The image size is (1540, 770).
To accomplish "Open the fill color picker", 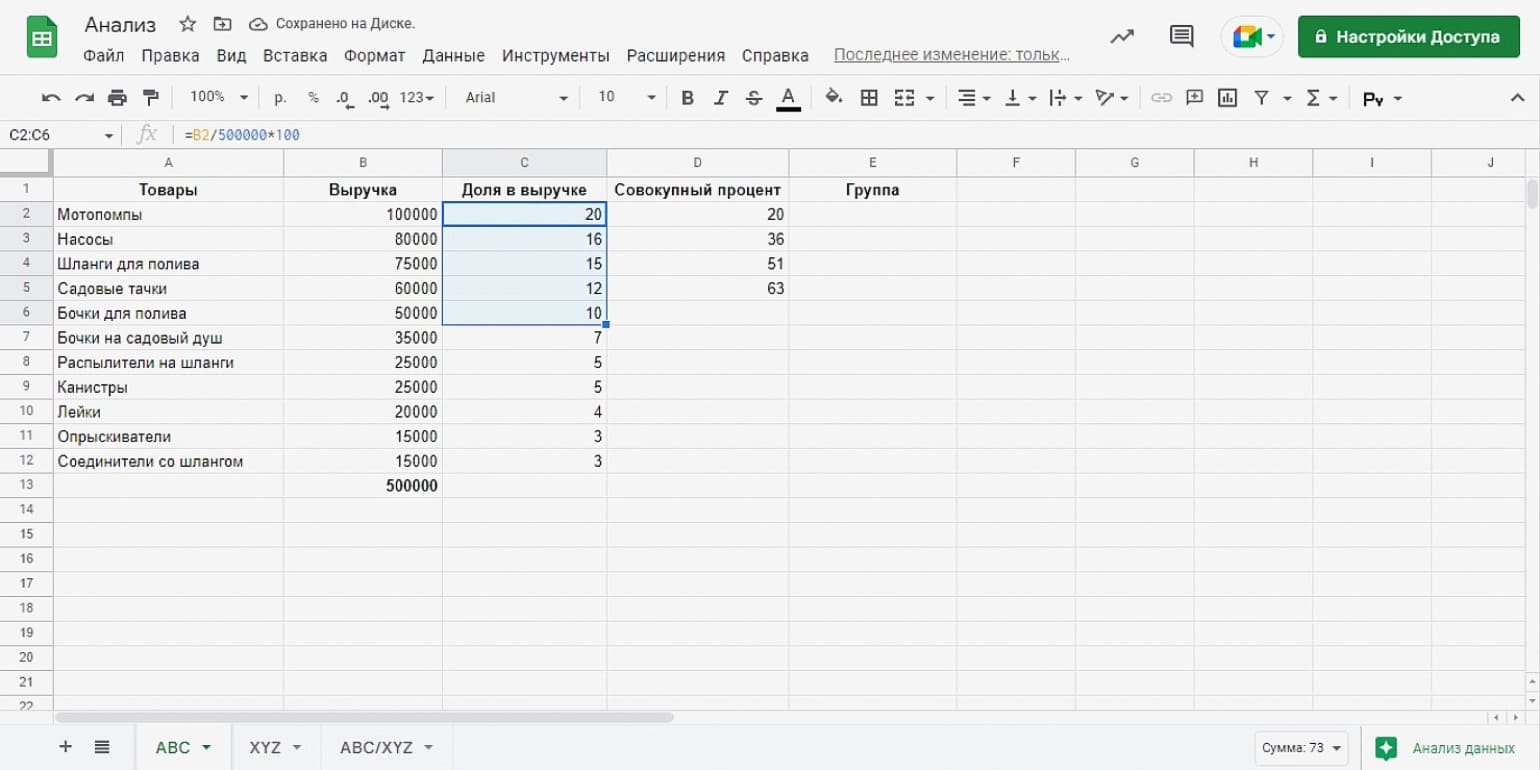I will point(833,98).
